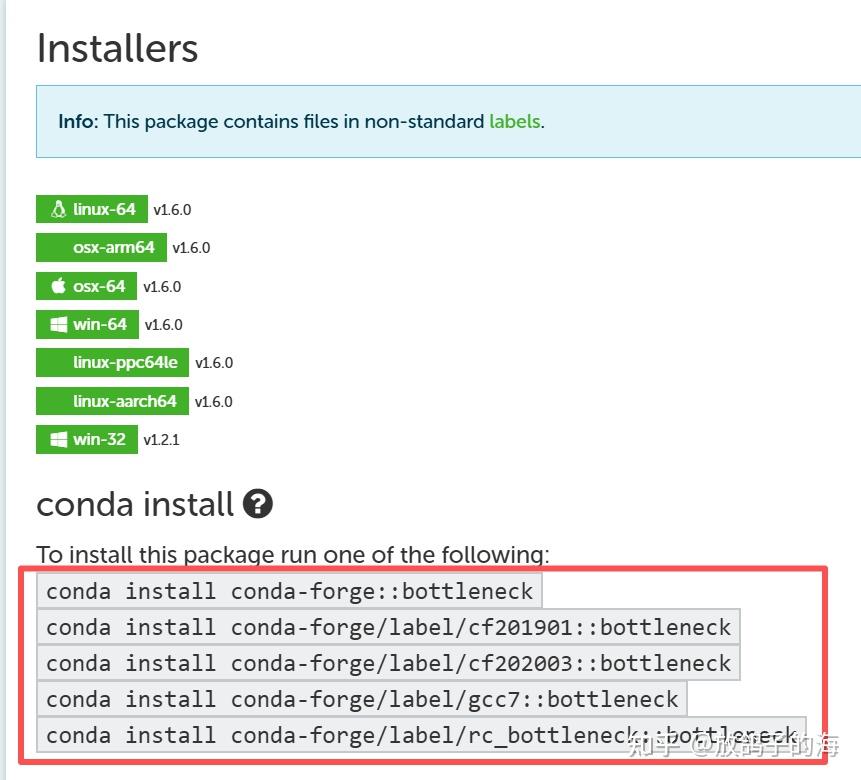
Task: Click the cf202003 label install command
Action: pos(388,663)
